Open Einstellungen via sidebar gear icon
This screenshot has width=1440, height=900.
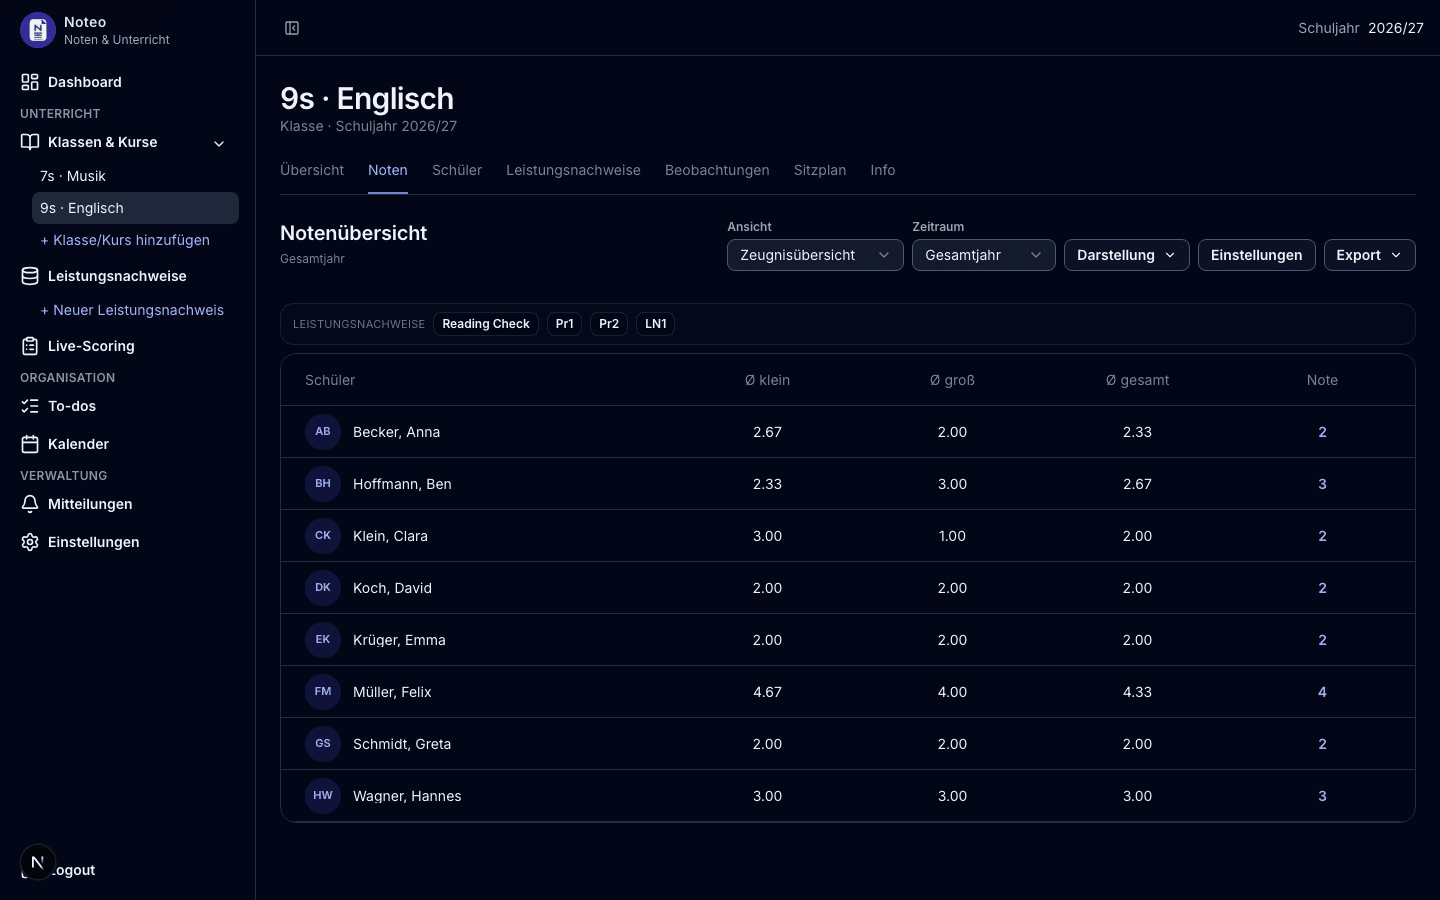point(30,542)
